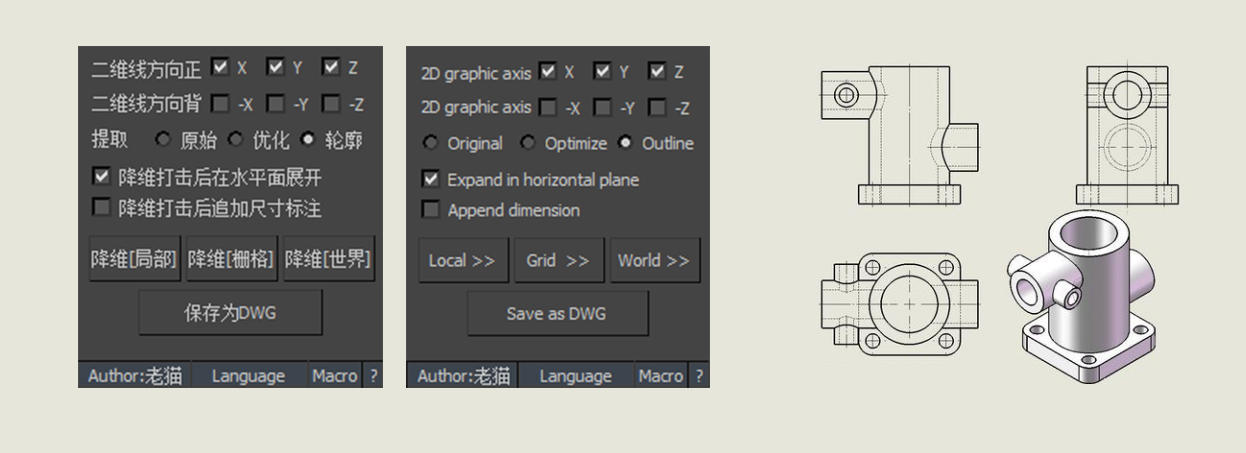Open Language in English panel footer
Screen dimensions: 1246x453
tap(575, 376)
